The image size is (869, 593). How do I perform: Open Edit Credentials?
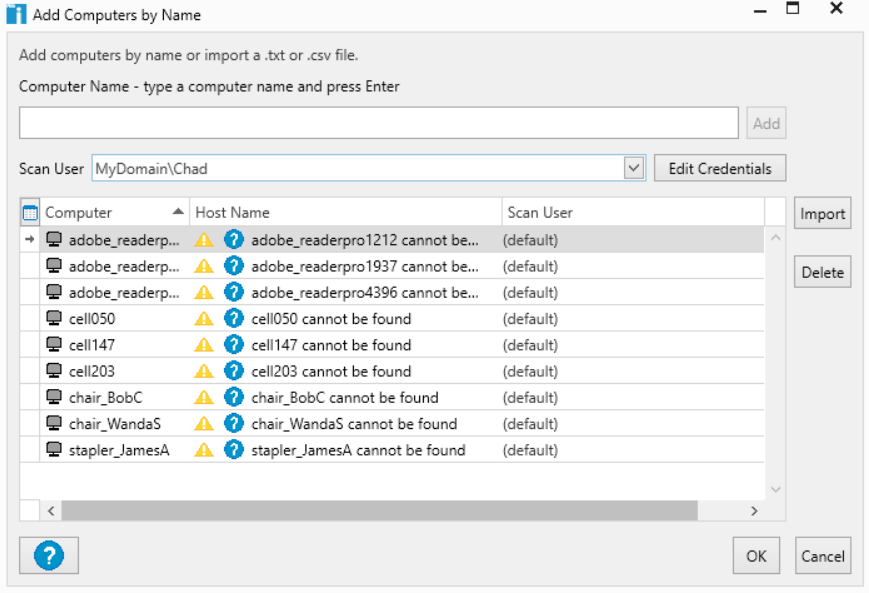pos(720,168)
